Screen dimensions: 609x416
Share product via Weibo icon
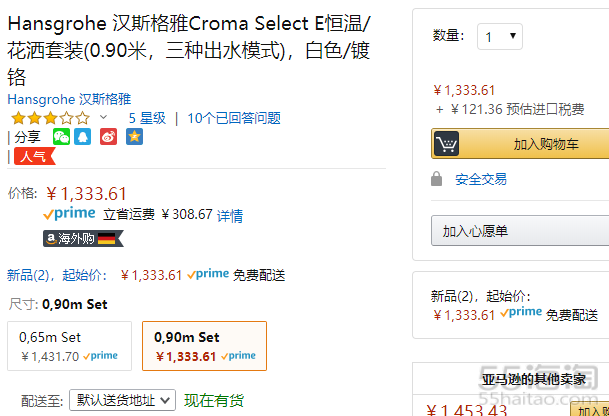[109, 136]
